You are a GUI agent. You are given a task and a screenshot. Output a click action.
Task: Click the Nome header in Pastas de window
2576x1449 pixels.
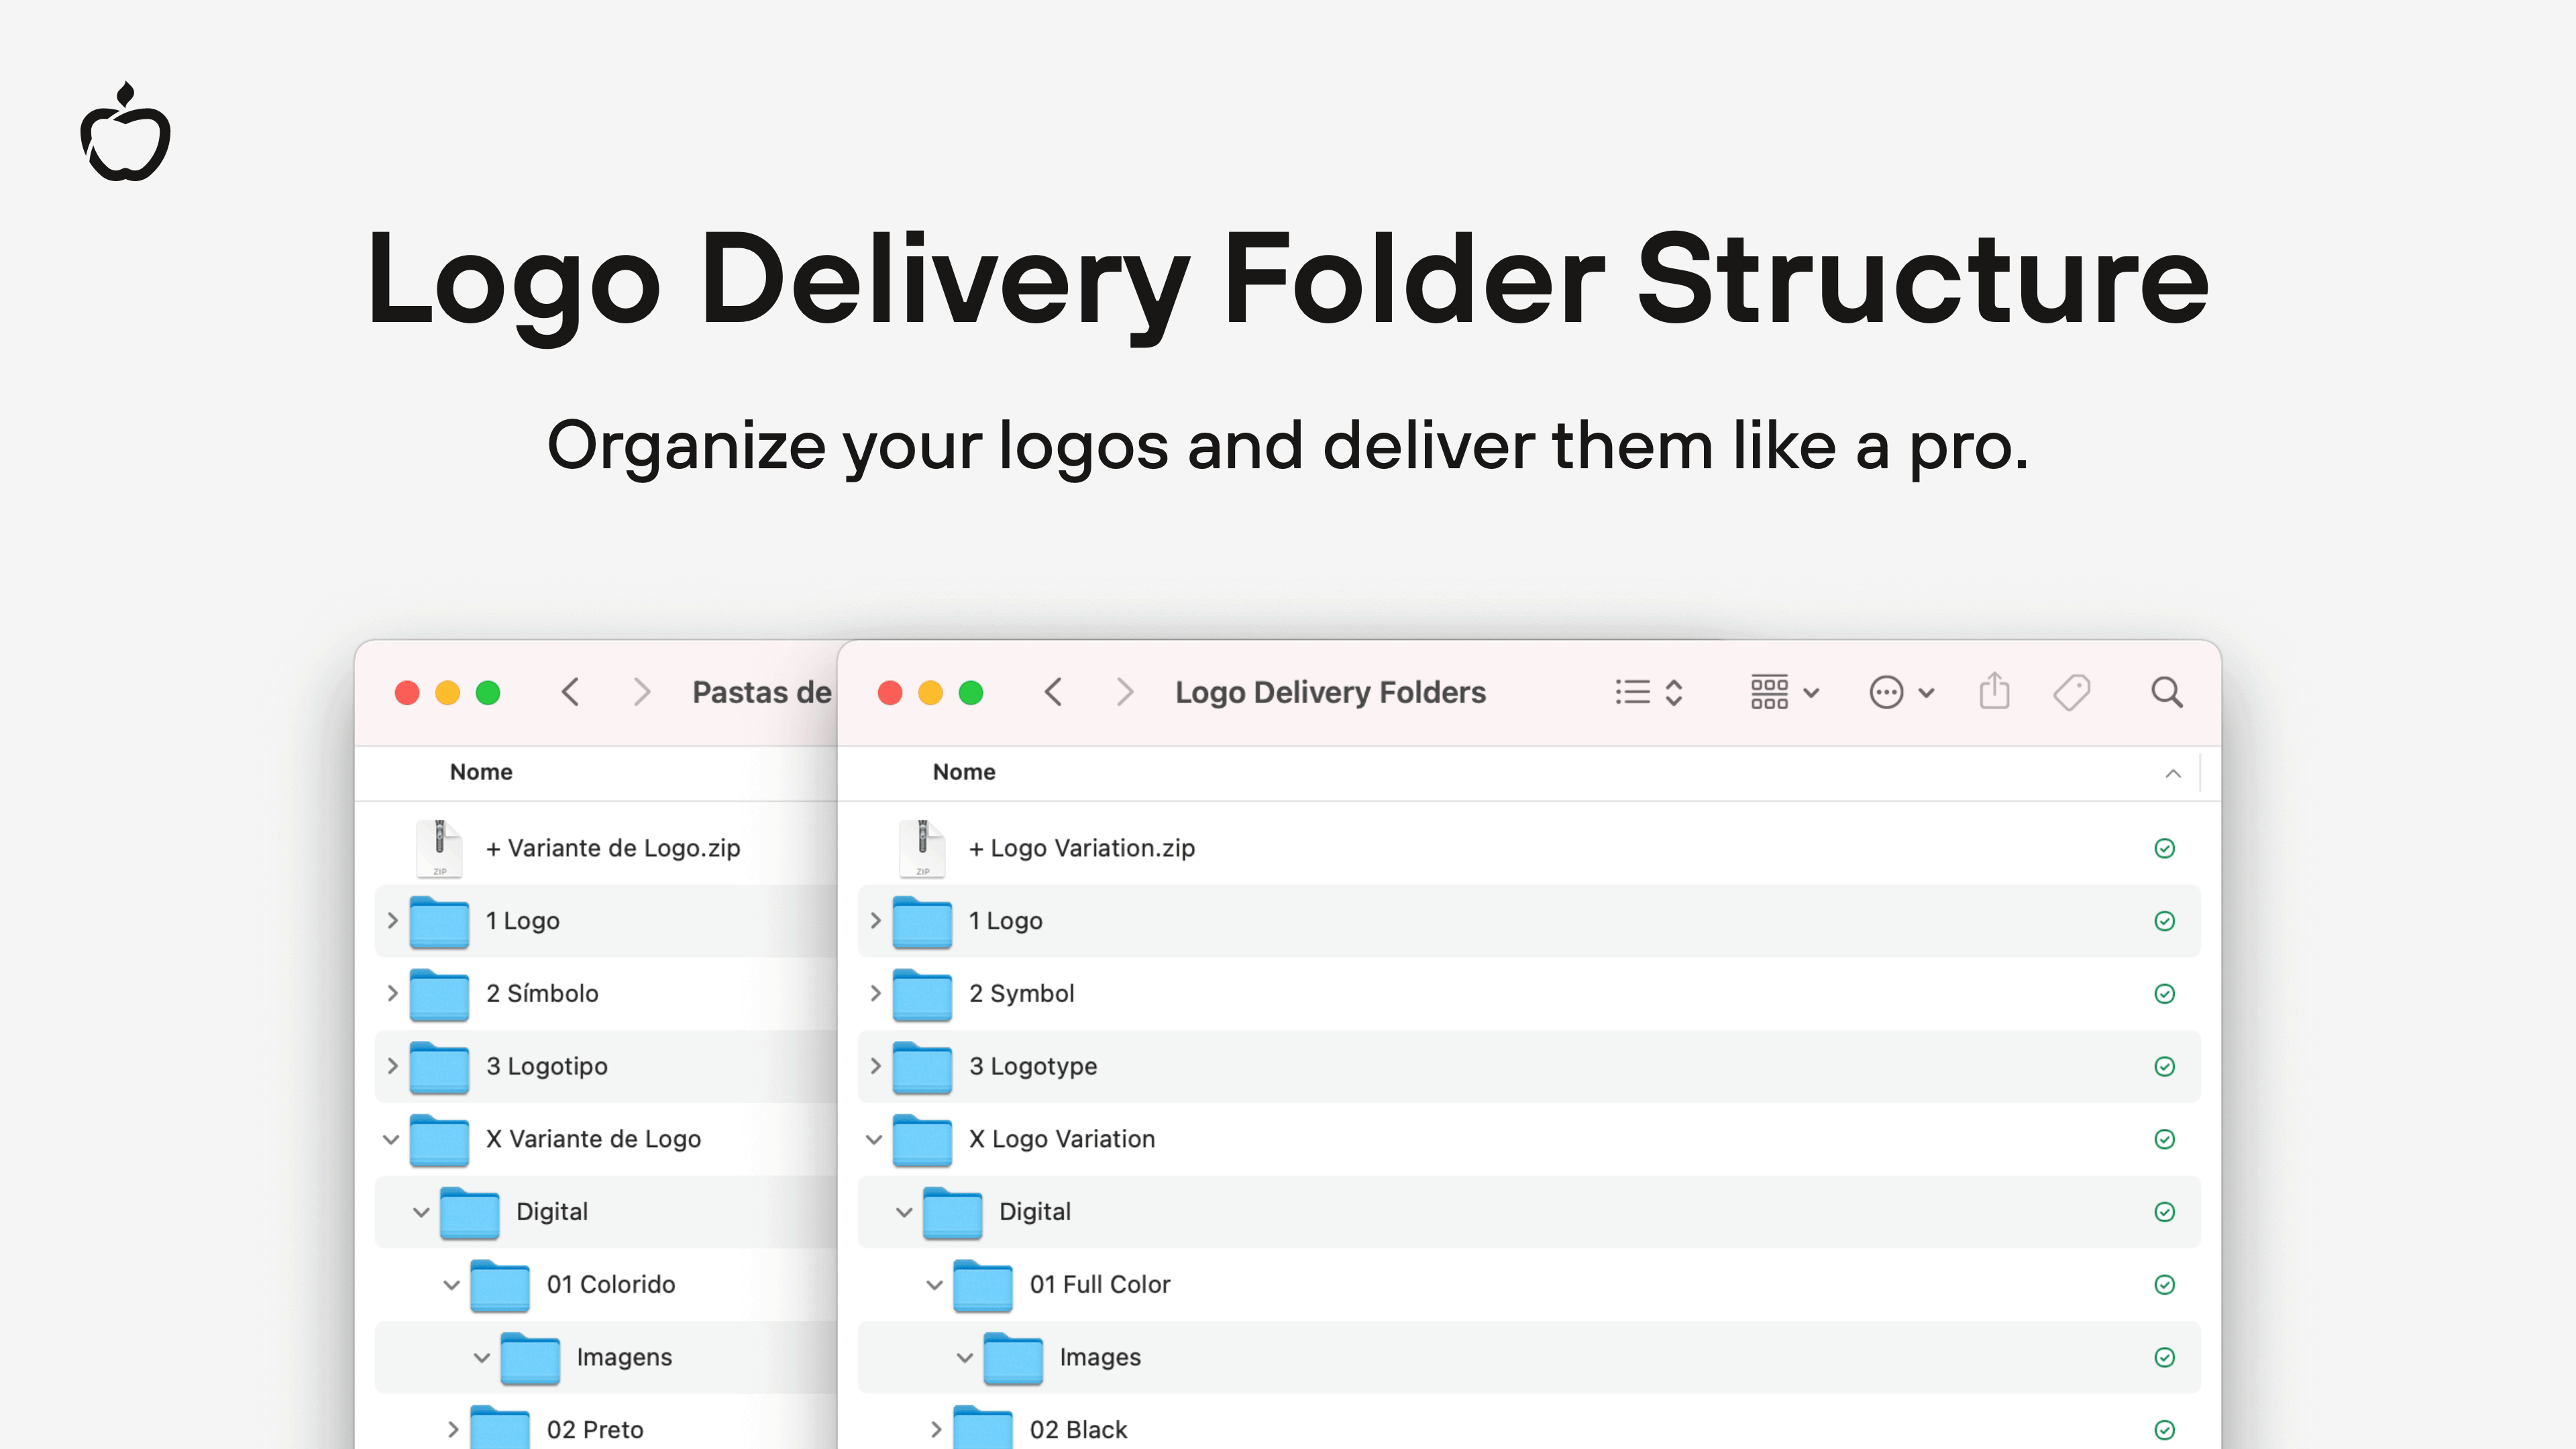tap(481, 772)
